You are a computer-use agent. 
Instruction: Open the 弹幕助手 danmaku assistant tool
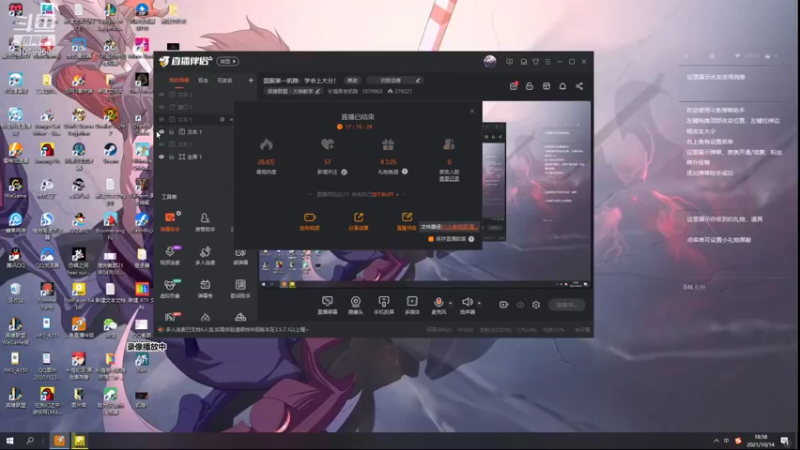[170, 222]
